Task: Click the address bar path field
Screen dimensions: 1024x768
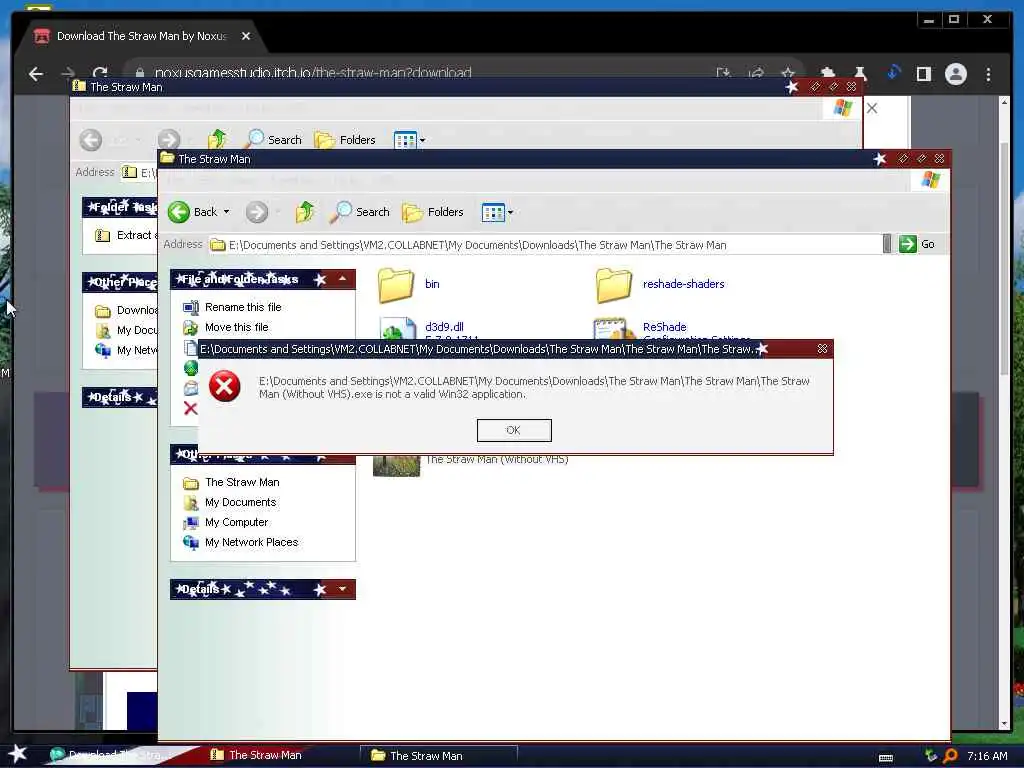Action: [545, 245]
